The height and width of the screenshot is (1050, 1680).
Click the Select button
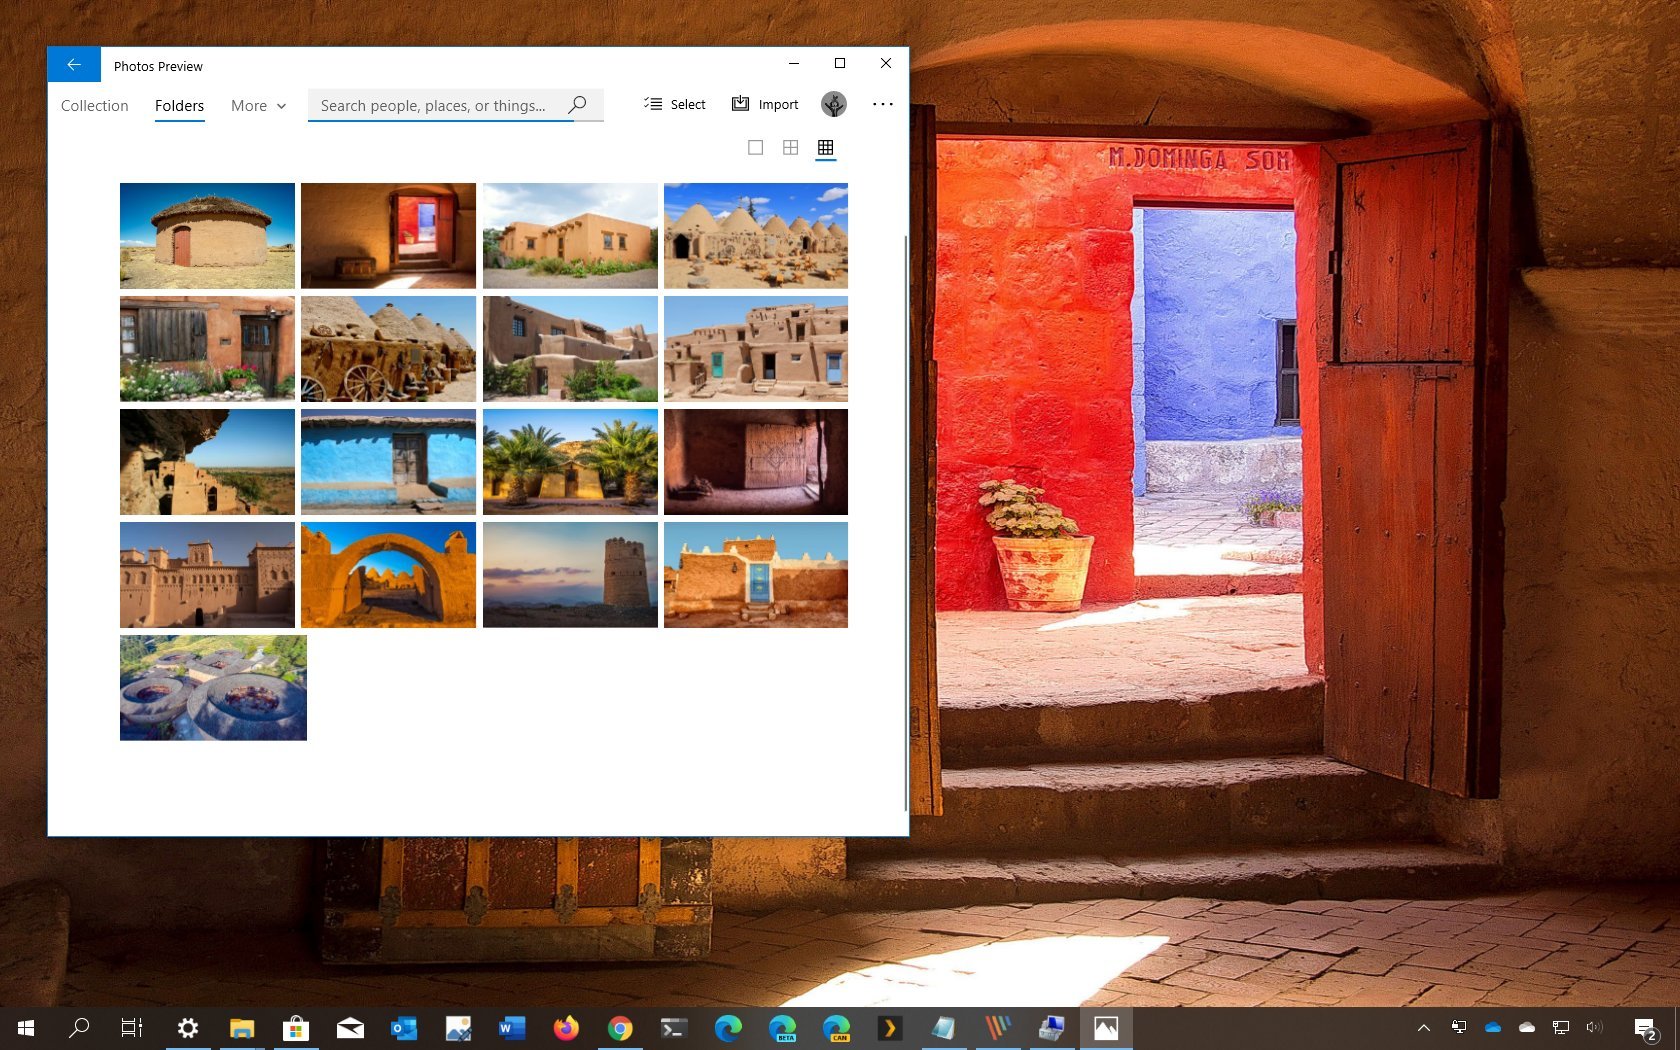(686, 103)
